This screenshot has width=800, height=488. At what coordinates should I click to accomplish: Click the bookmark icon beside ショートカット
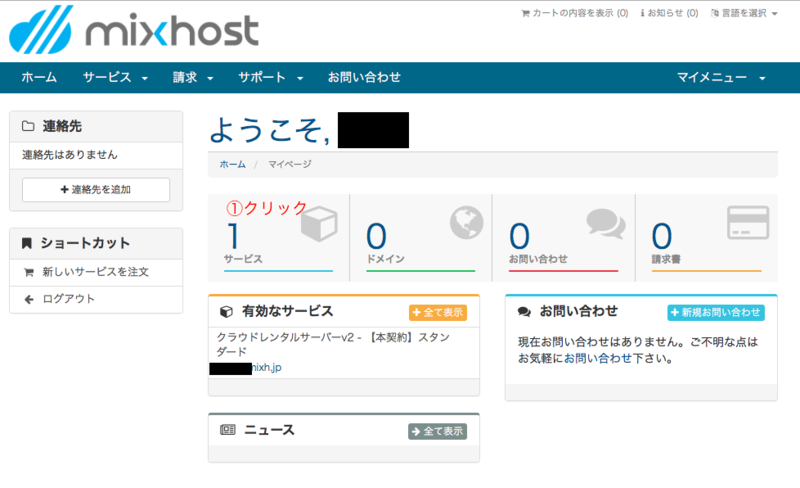27,243
